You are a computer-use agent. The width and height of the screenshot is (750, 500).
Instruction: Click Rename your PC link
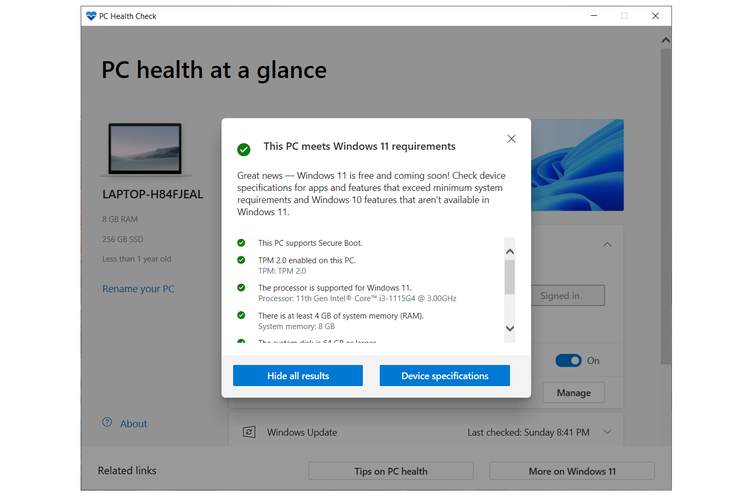[x=138, y=289]
